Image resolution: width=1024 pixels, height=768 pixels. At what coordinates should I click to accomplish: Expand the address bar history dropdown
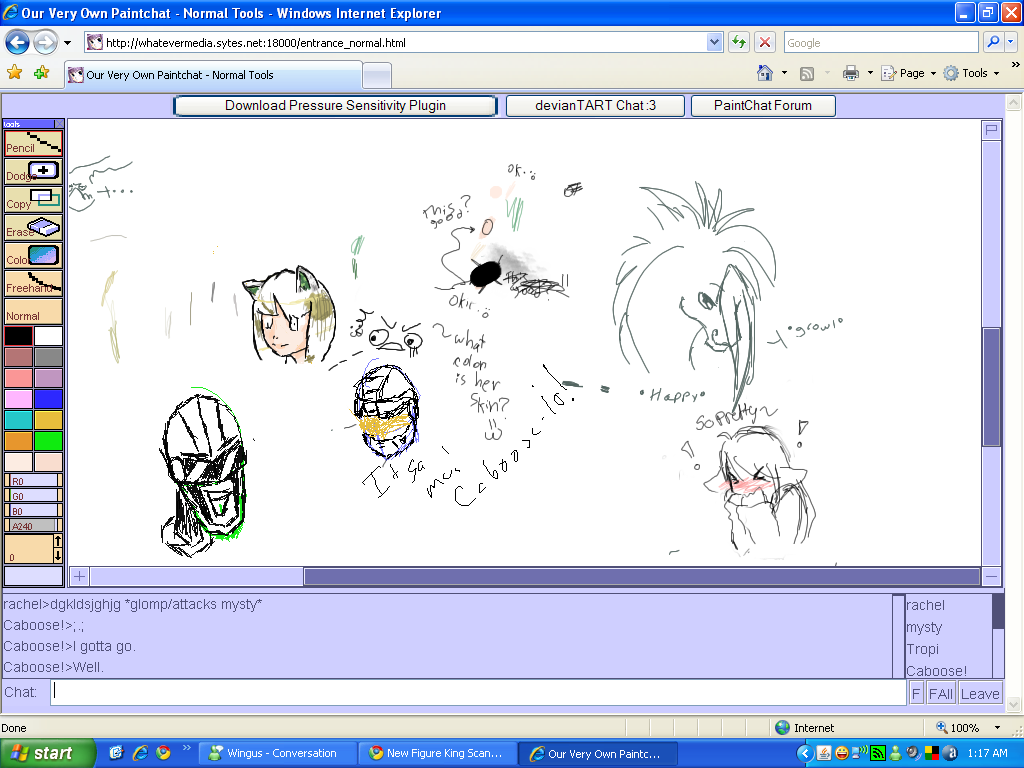[x=714, y=42]
